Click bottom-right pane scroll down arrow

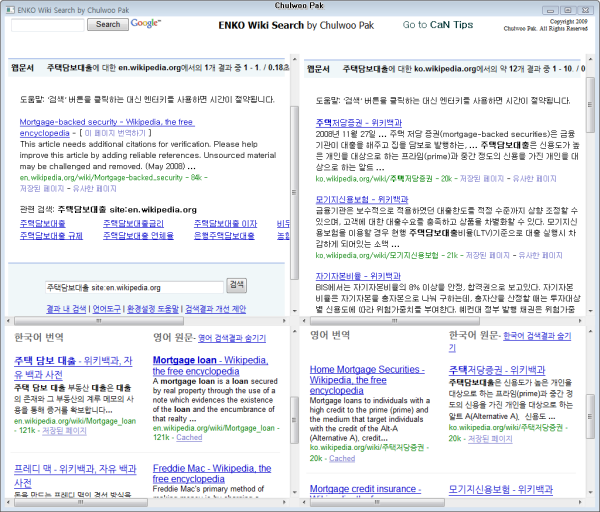590,492
